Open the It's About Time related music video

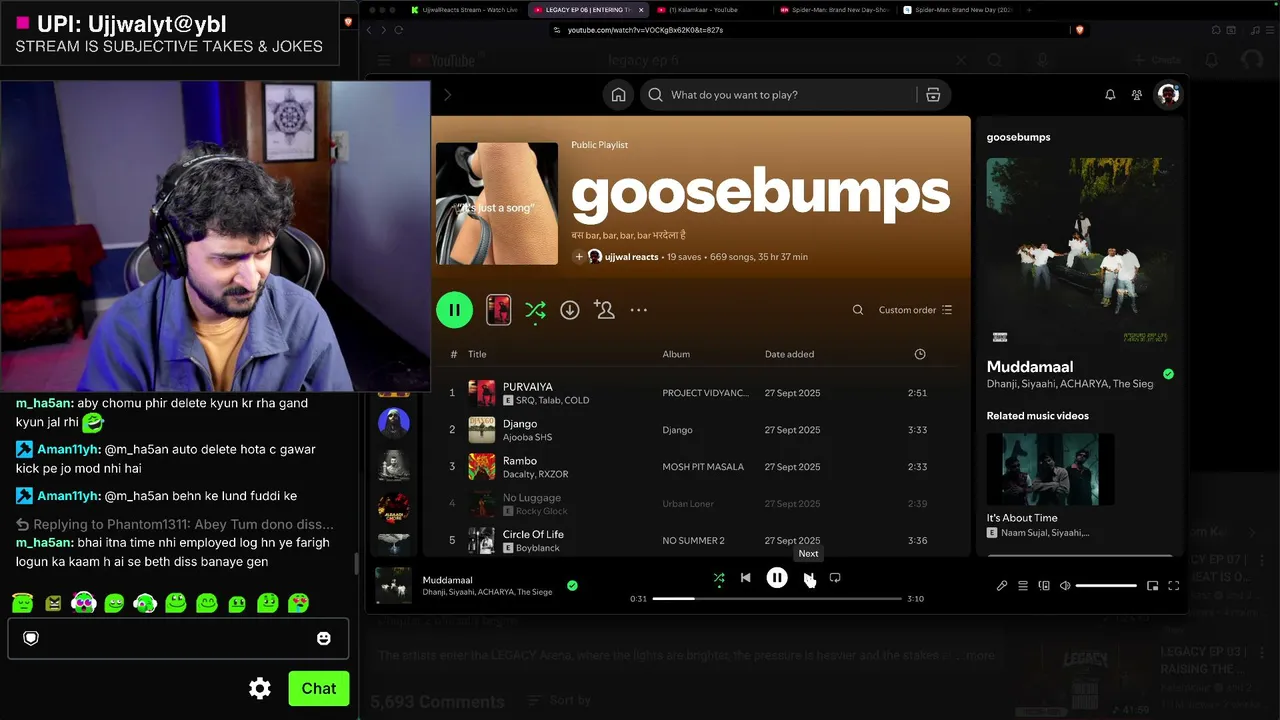(x=1050, y=469)
